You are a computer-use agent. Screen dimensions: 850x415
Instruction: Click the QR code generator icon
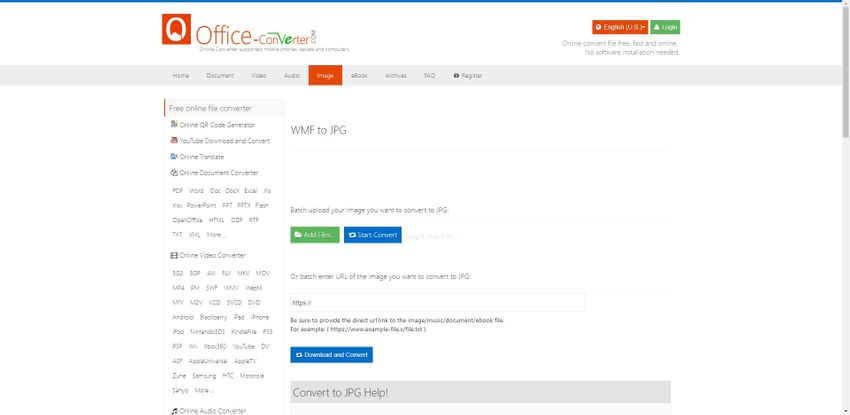pos(174,124)
